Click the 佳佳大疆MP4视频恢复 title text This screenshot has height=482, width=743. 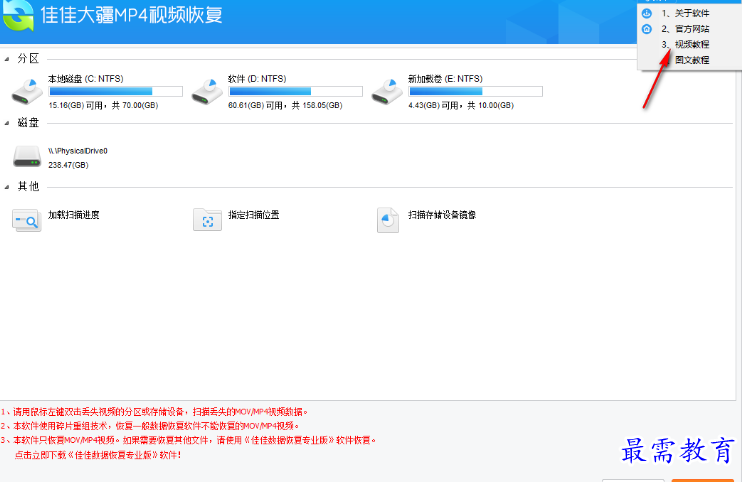(132, 15)
